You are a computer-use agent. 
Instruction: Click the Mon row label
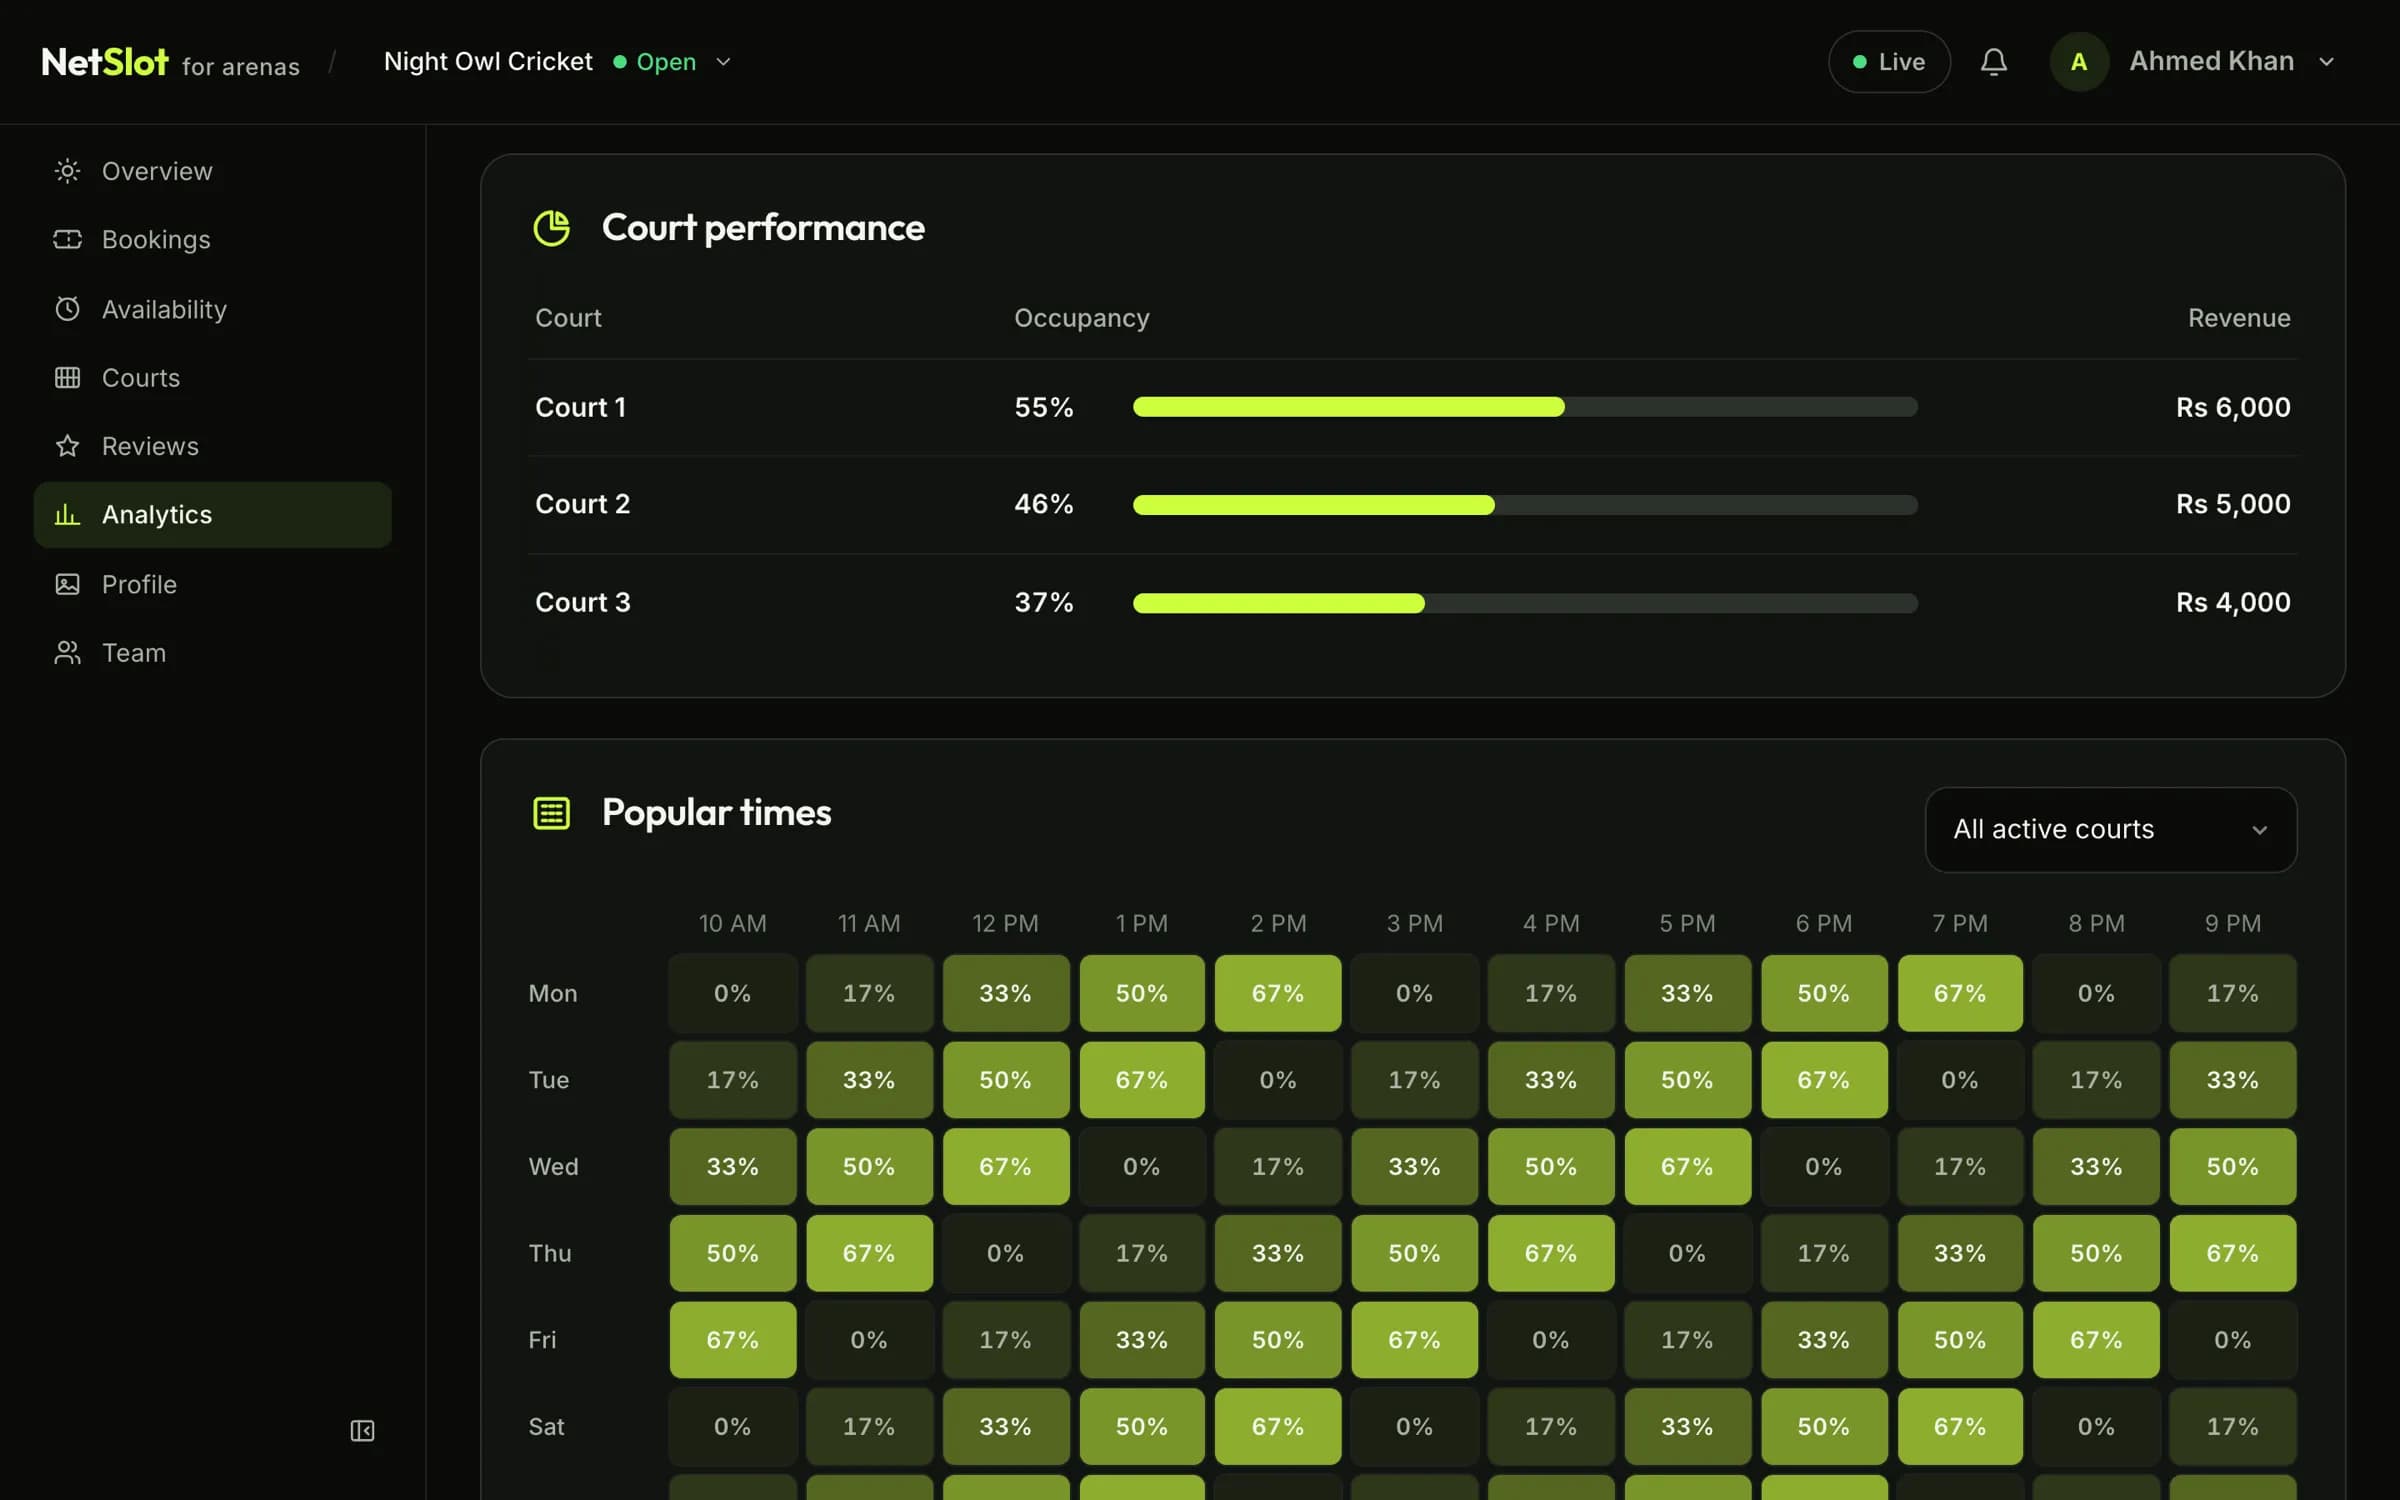pos(552,993)
